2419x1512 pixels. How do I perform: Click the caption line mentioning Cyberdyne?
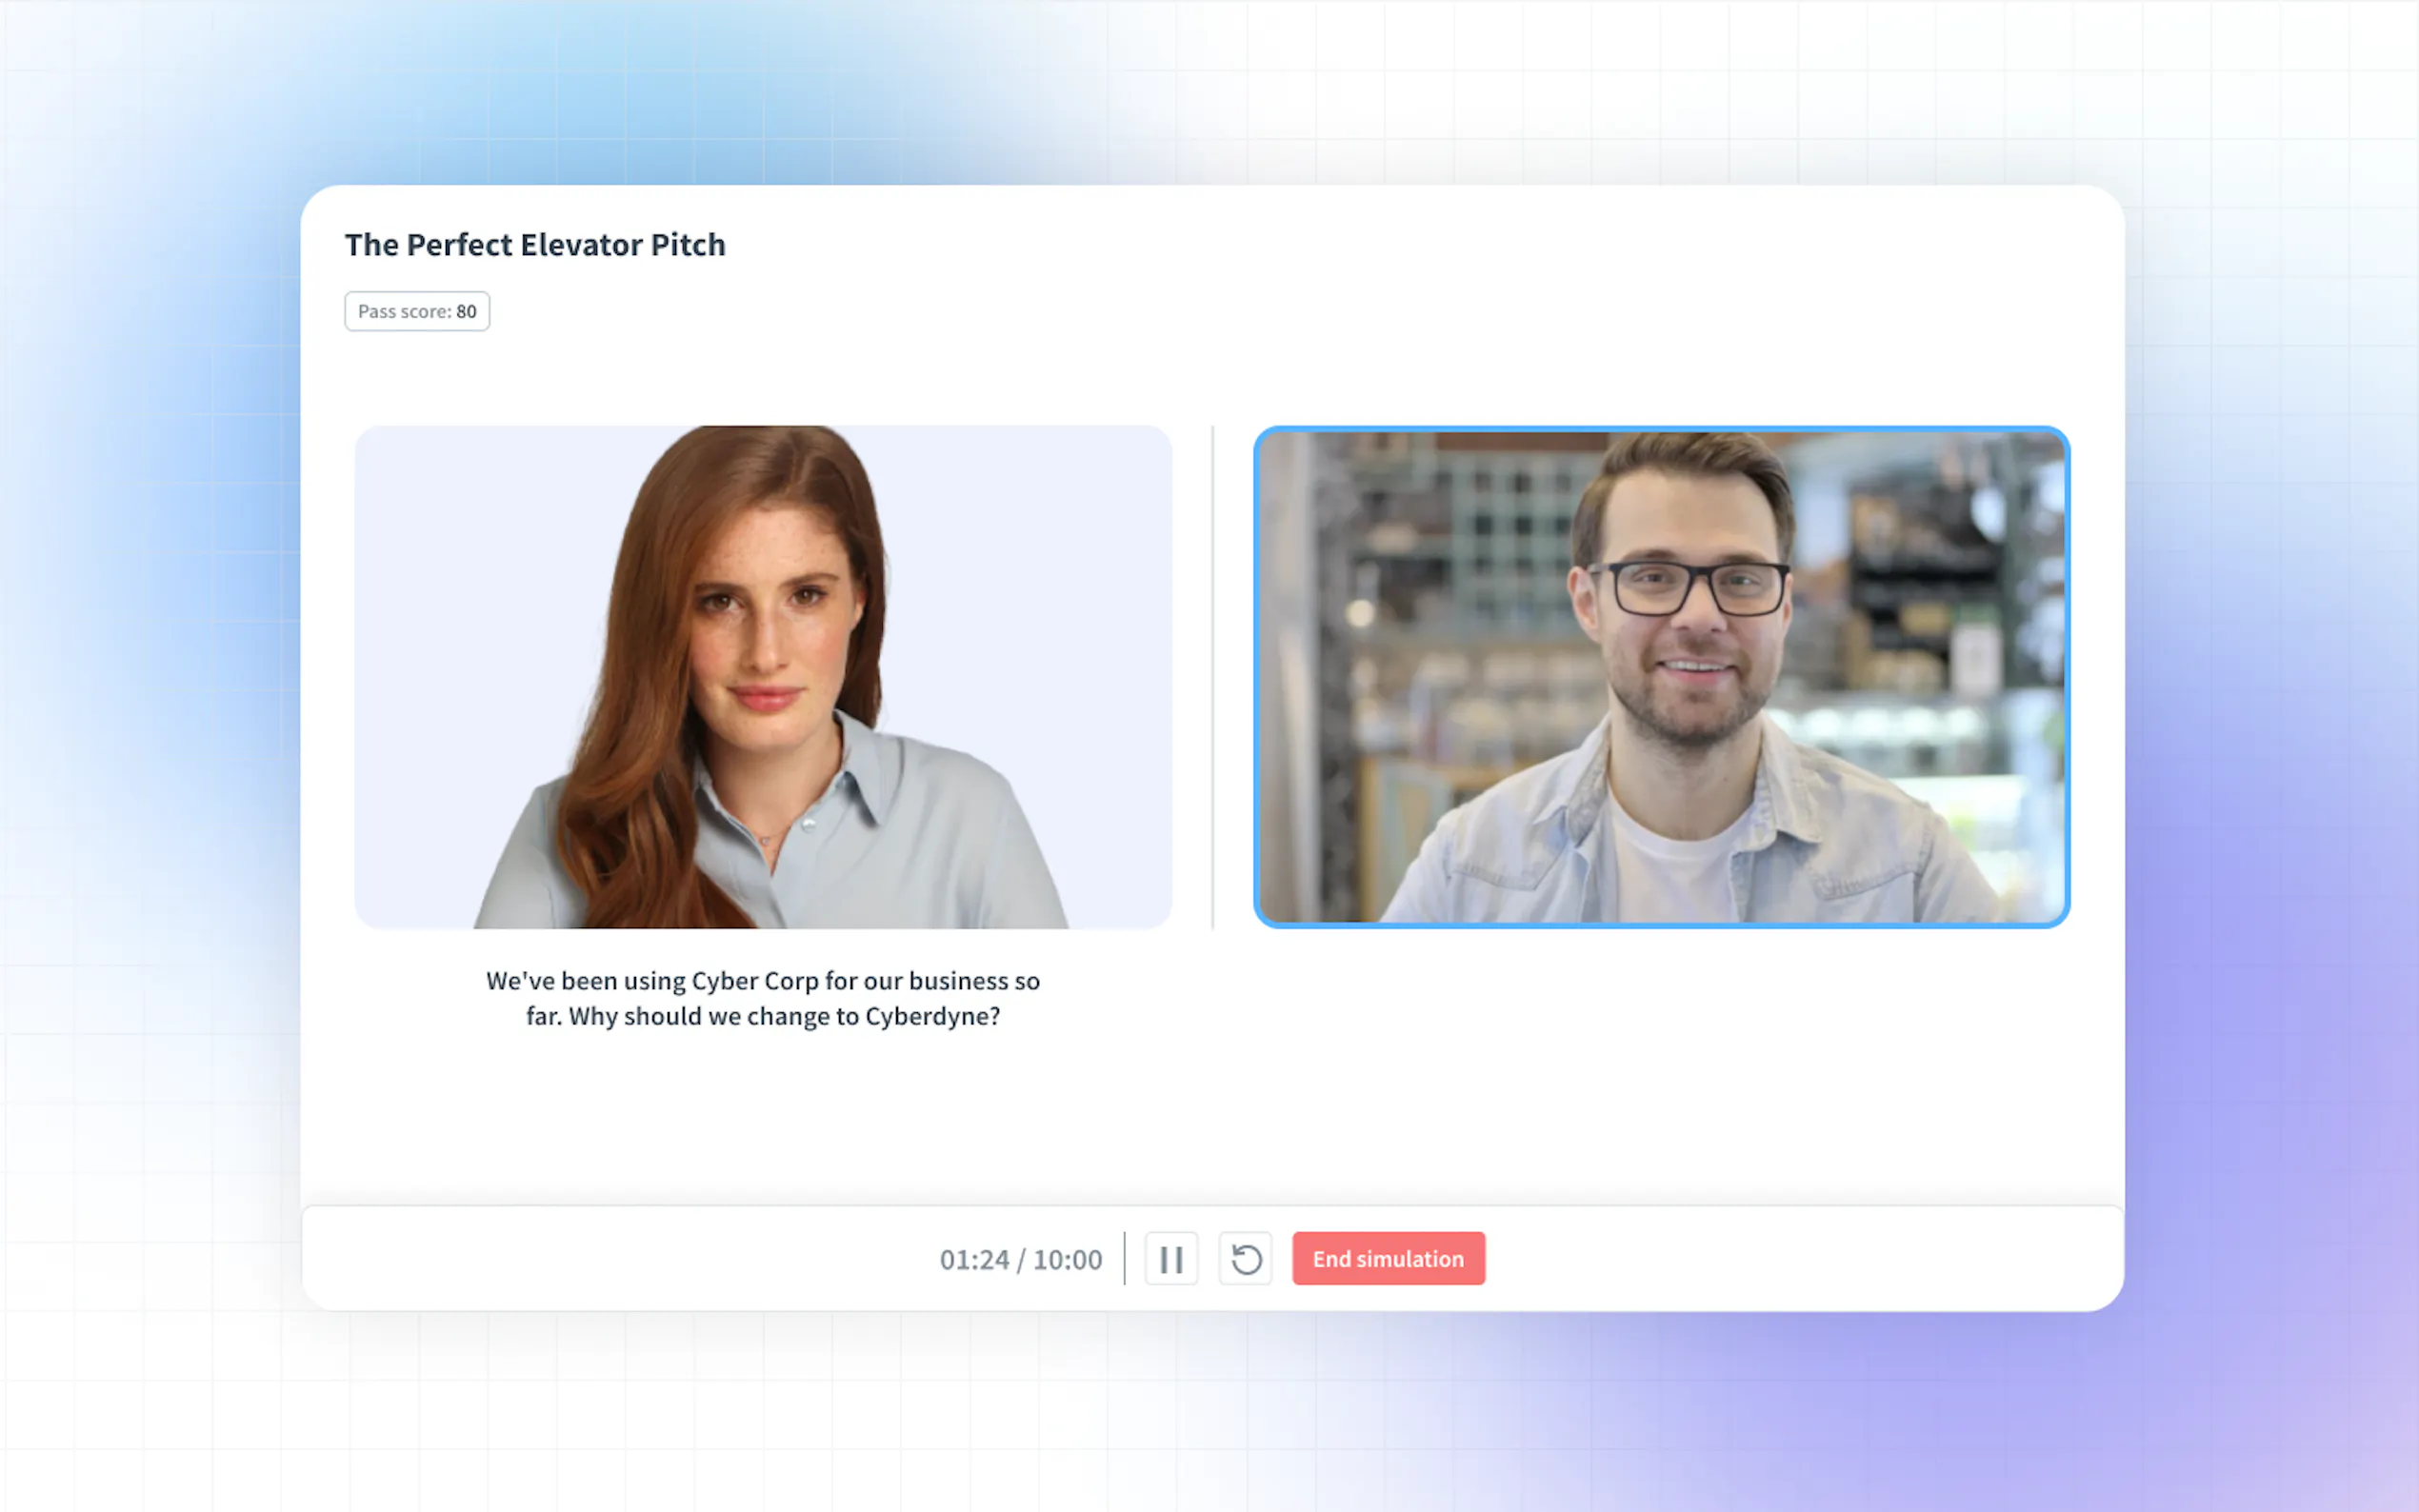pyautogui.click(x=763, y=1016)
